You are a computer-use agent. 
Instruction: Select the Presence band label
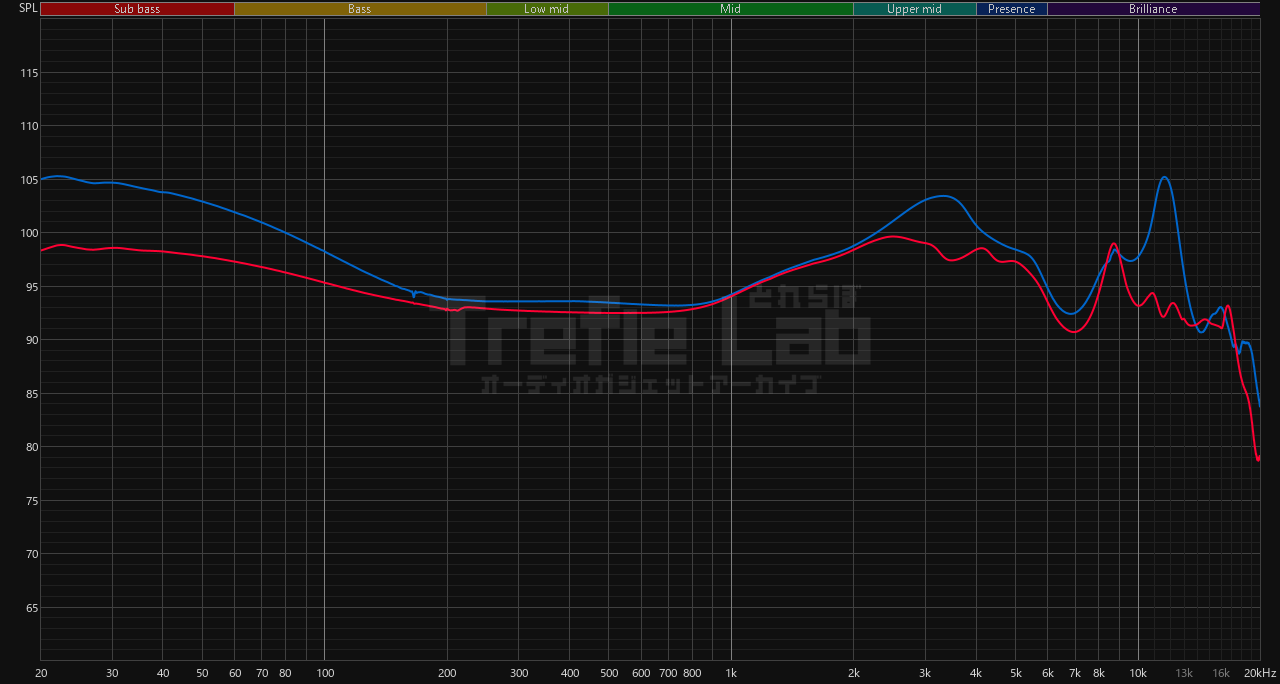click(1011, 9)
